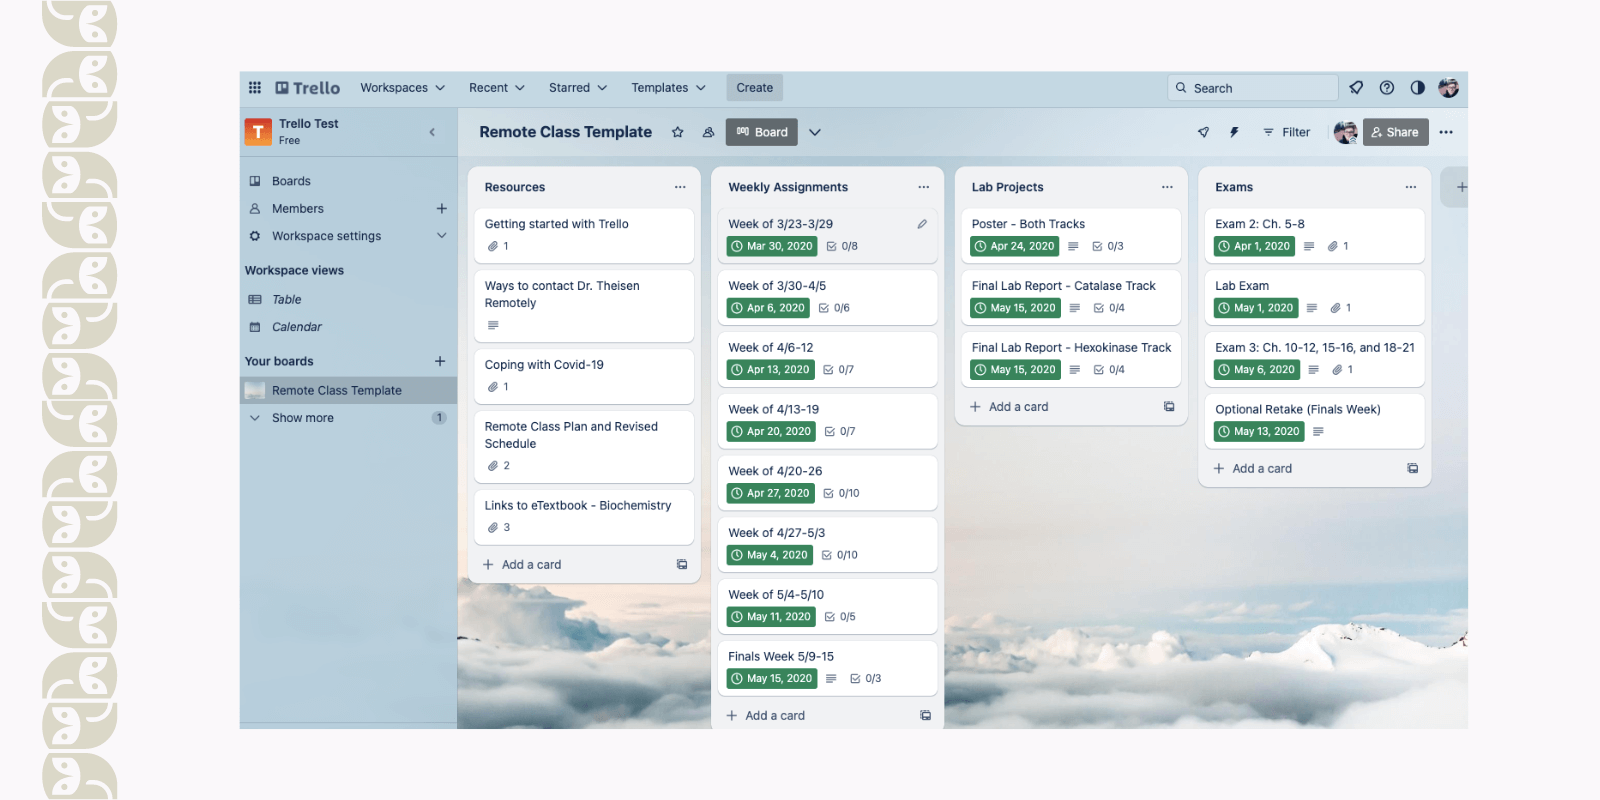Open Final Lab Report - Hexokinase Track card
This screenshot has width=1600, height=800.
(x=1071, y=359)
